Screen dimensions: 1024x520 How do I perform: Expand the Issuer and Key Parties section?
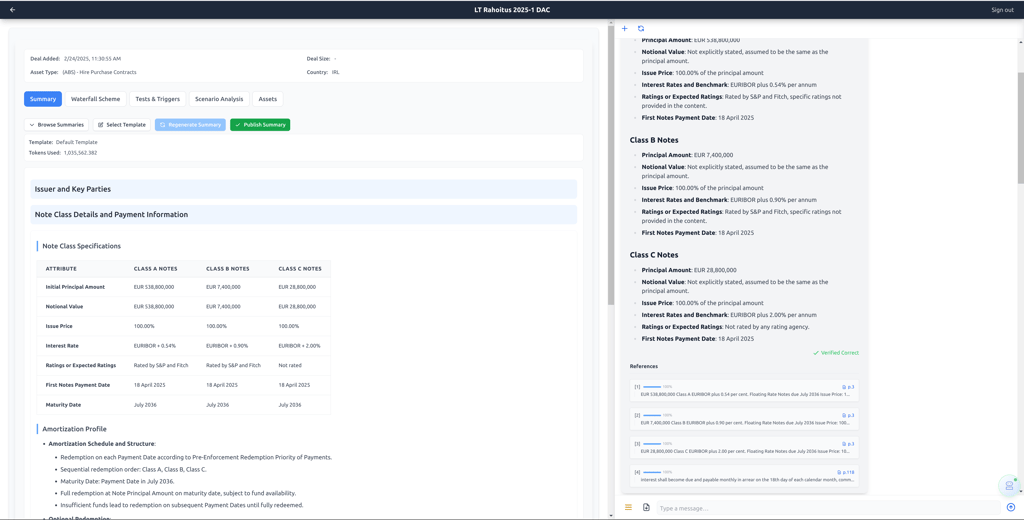[304, 189]
